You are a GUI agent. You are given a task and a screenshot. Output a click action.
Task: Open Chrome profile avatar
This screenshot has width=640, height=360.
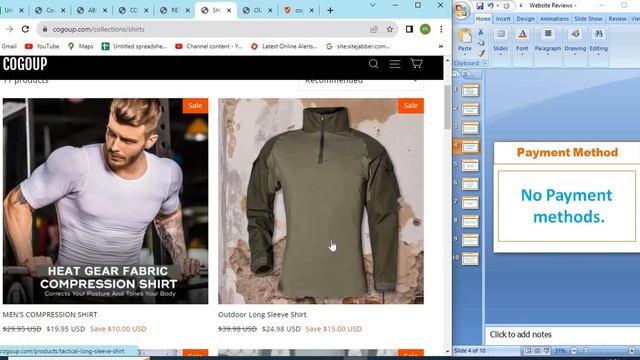(425, 29)
